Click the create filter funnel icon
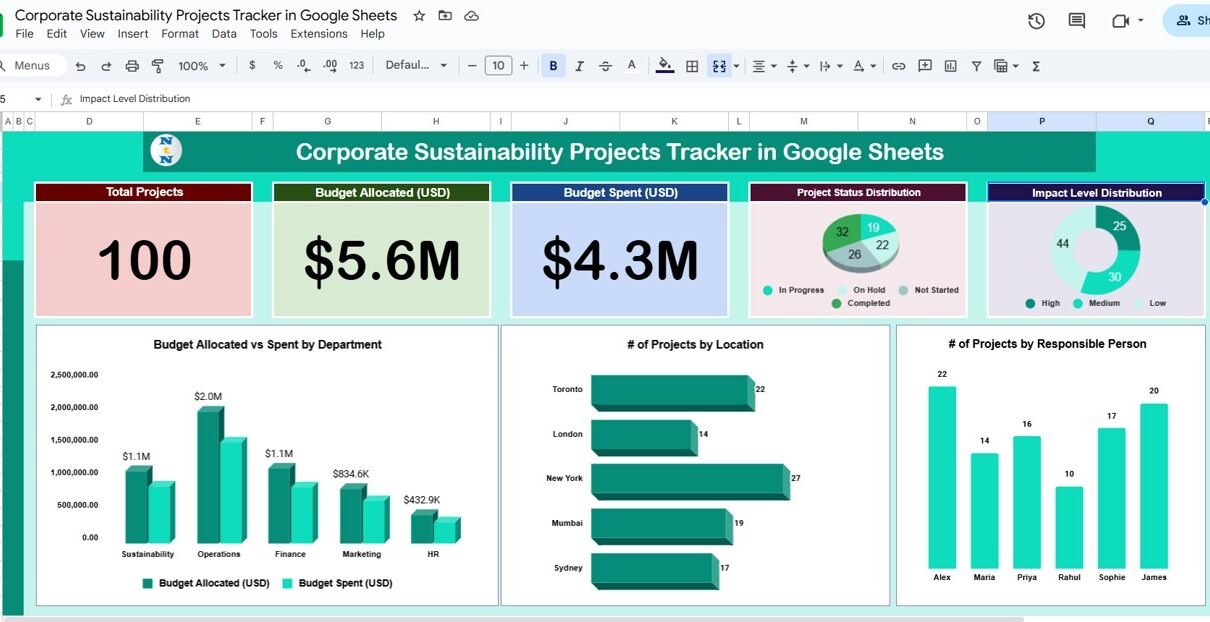 976,66
